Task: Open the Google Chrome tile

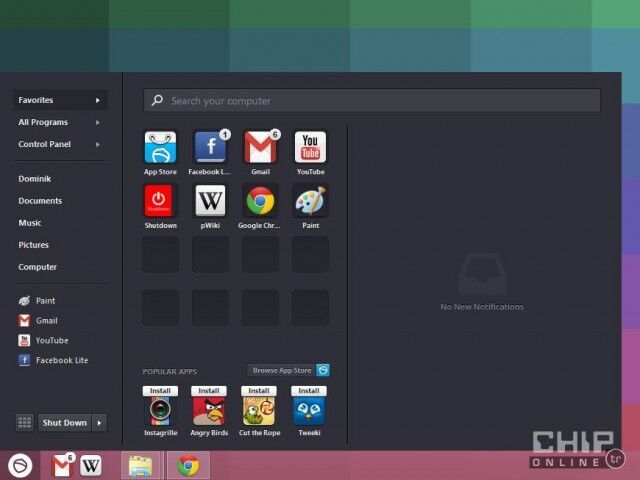Action: 260,202
